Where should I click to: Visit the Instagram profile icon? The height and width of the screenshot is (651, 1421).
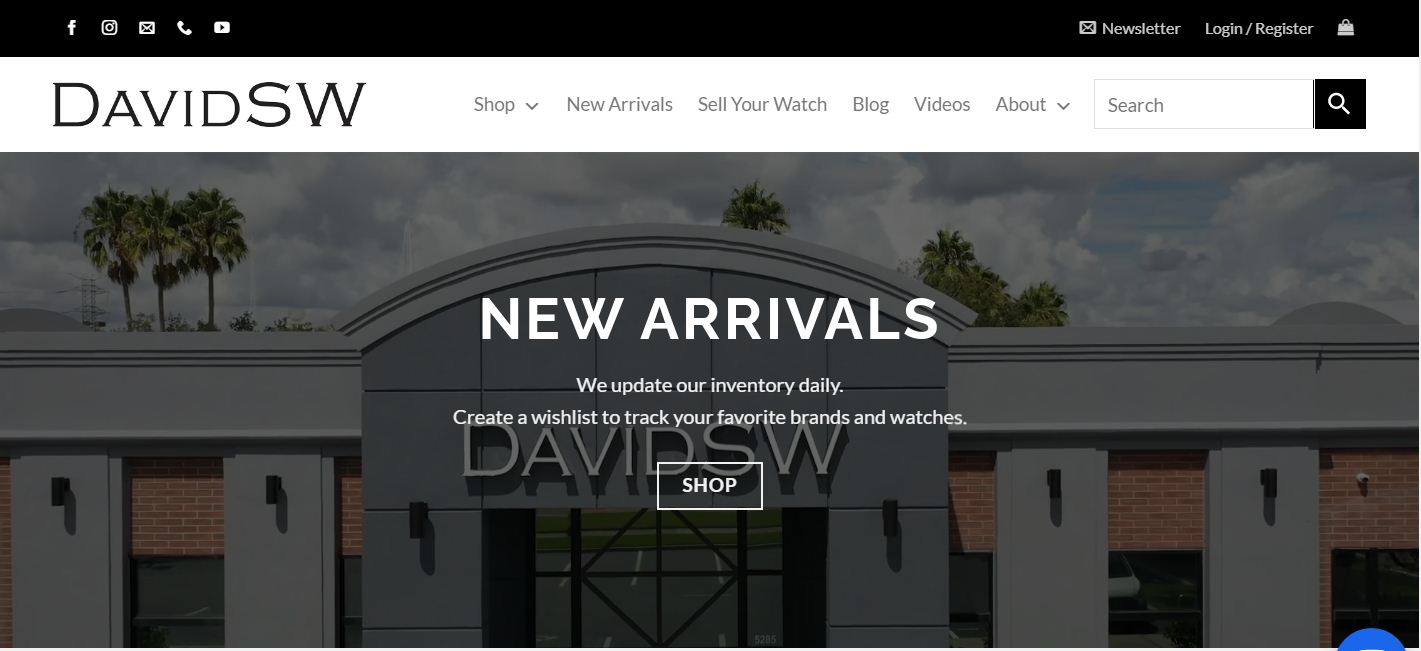pyautogui.click(x=110, y=28)
